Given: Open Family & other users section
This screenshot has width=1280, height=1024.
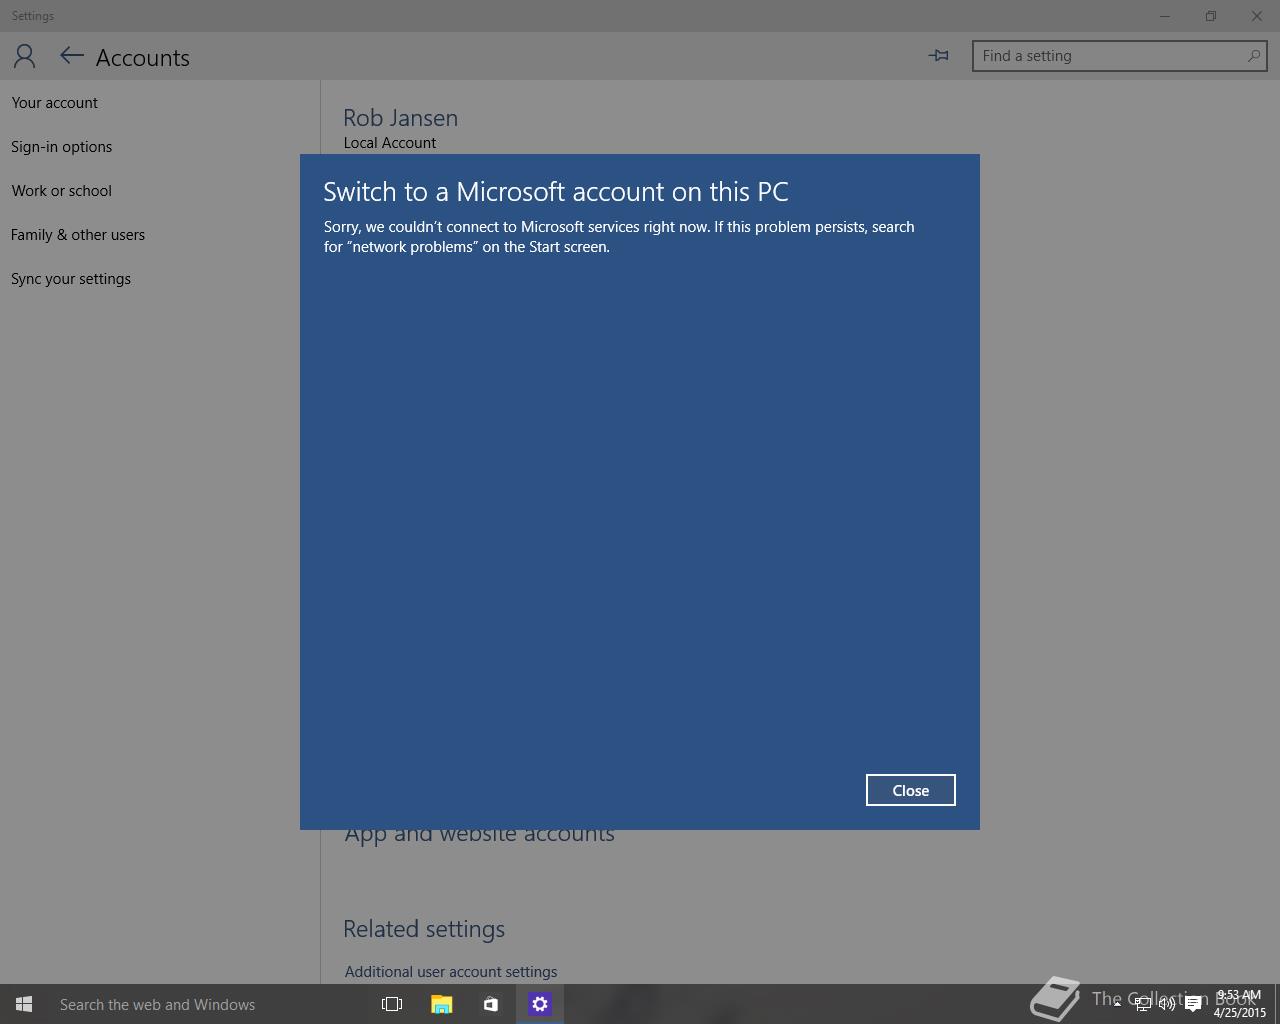Looking at the screenshot, I should (78, 235).
